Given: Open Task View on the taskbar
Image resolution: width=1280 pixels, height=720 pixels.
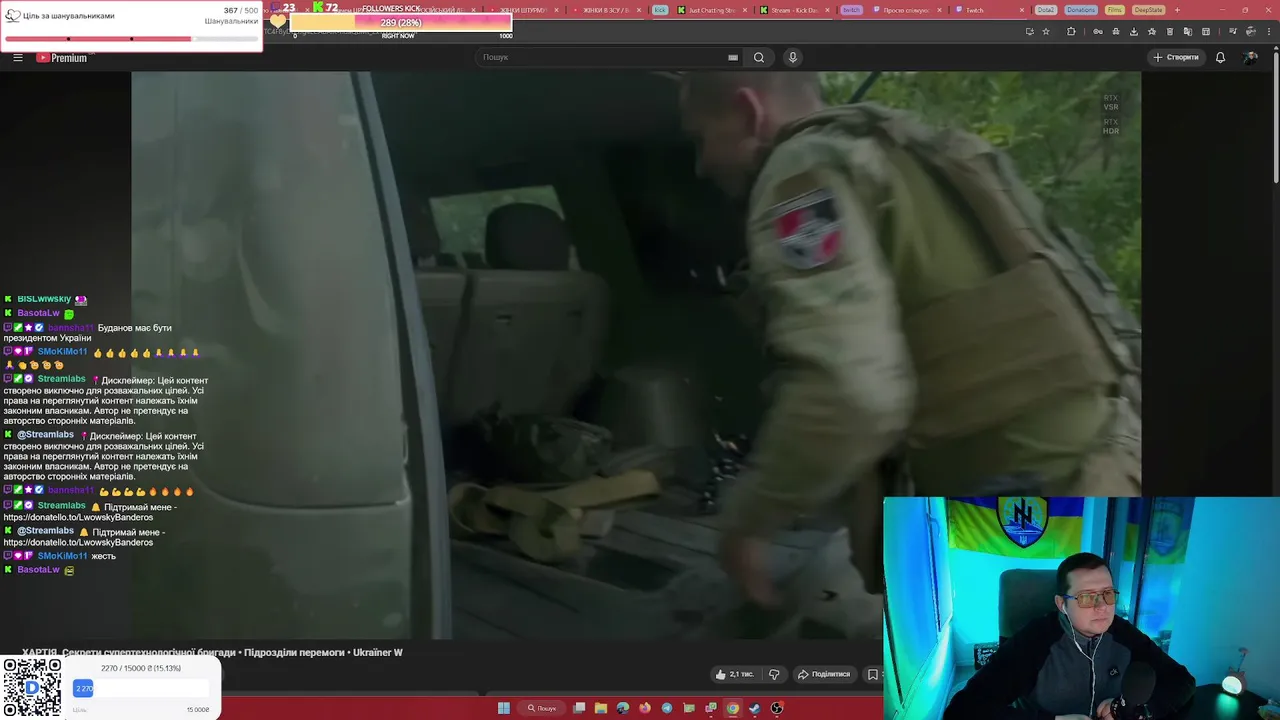Looking at the screenshot, I should (x=579, y=708).
